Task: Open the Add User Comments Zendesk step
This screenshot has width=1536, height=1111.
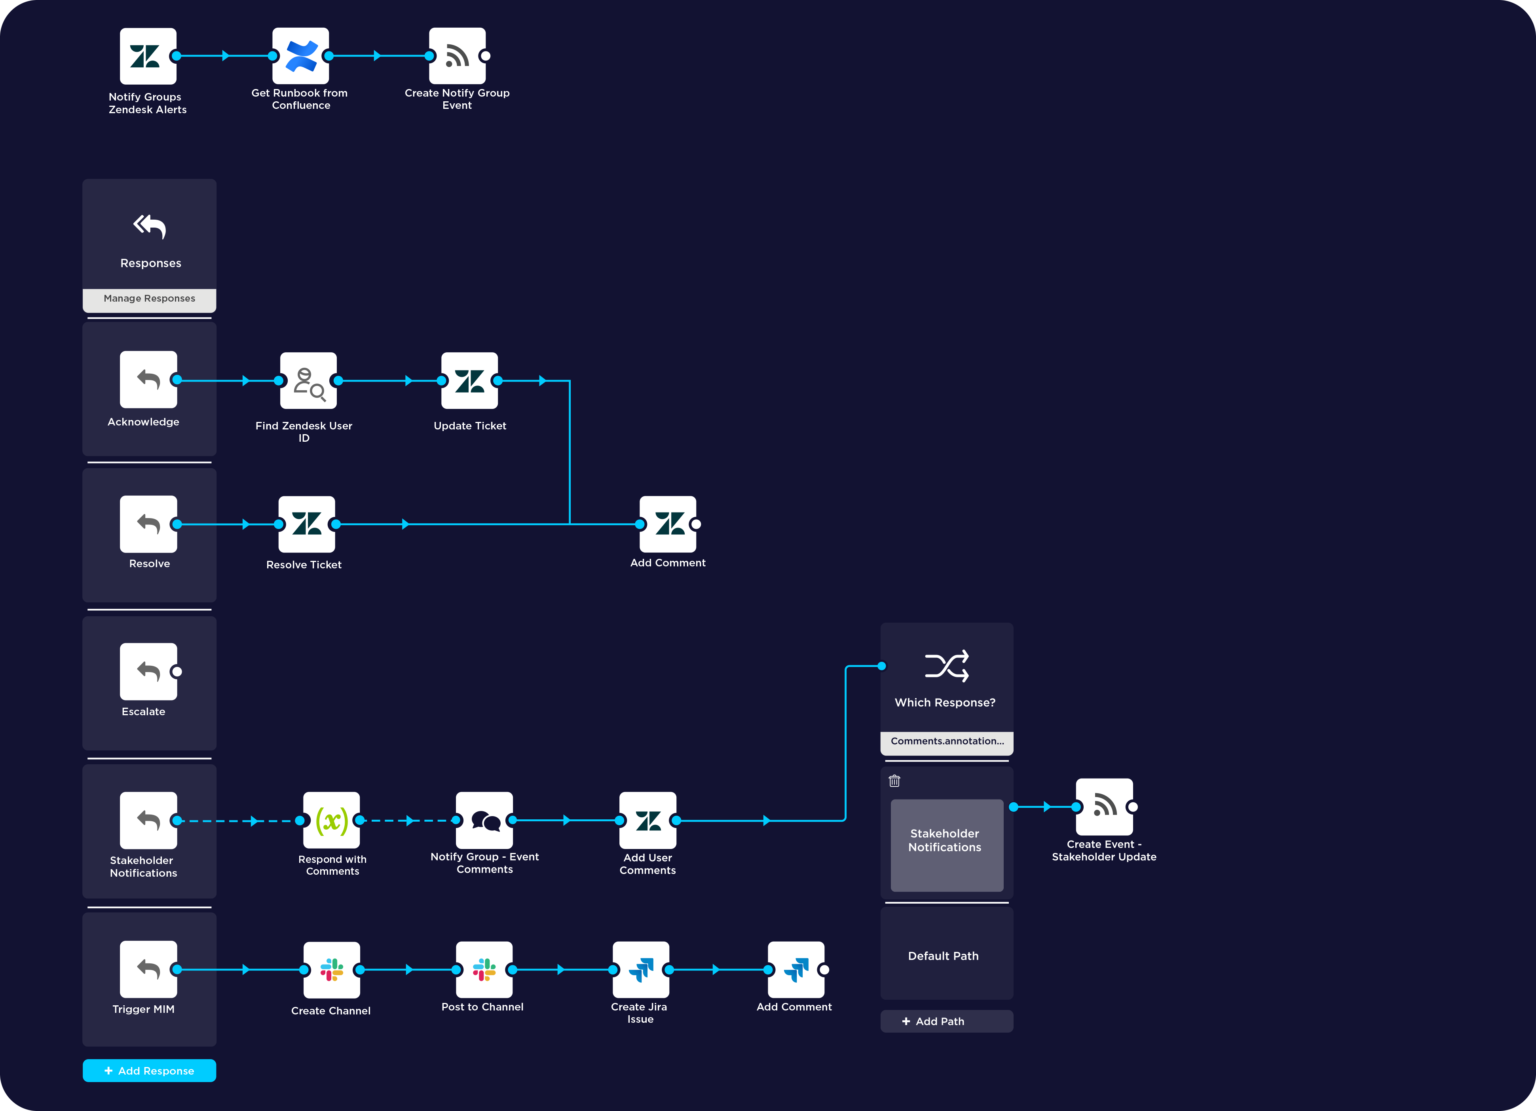Action: tap(648, 820)
